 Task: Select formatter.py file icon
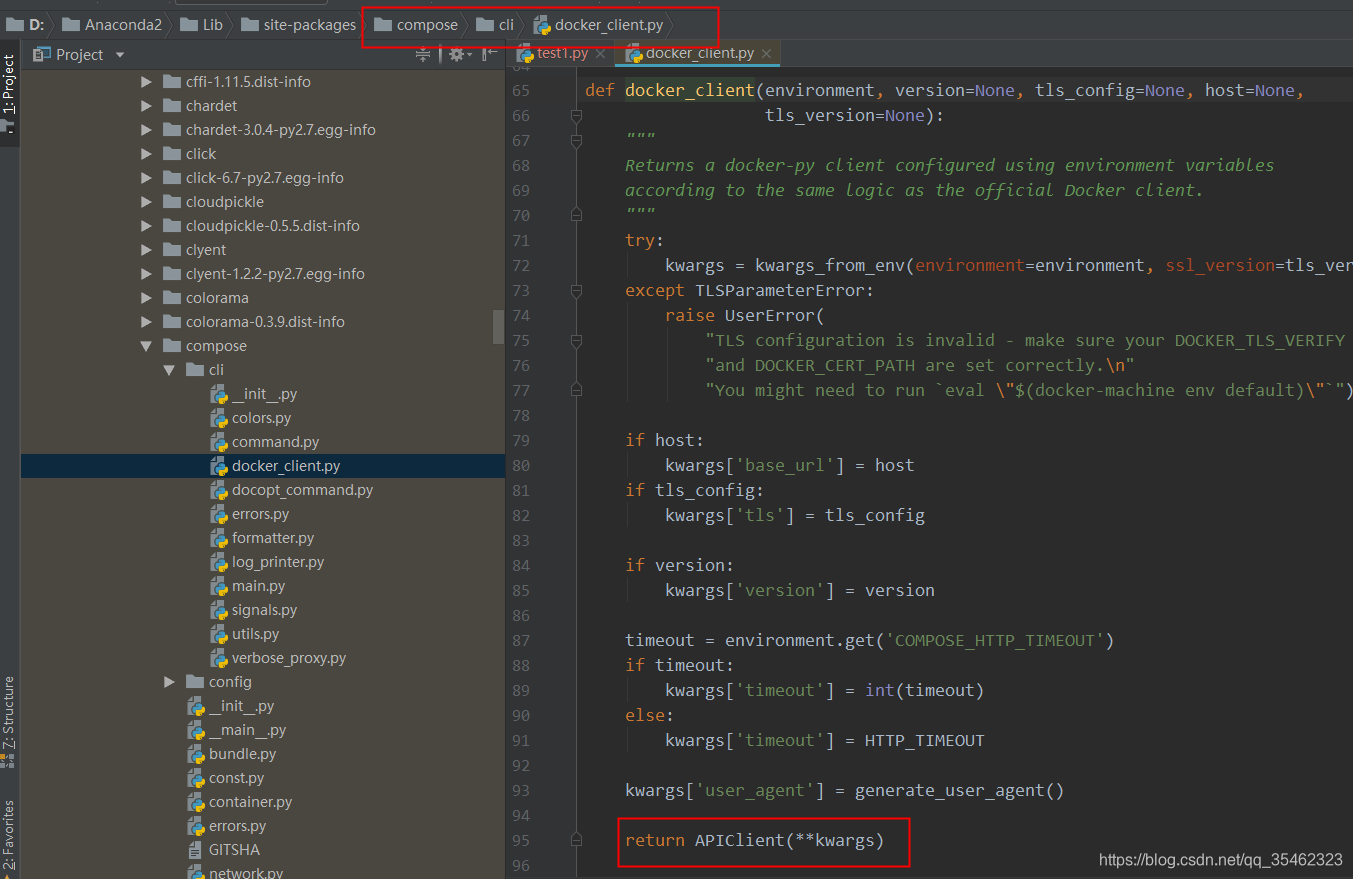[219, 538]
